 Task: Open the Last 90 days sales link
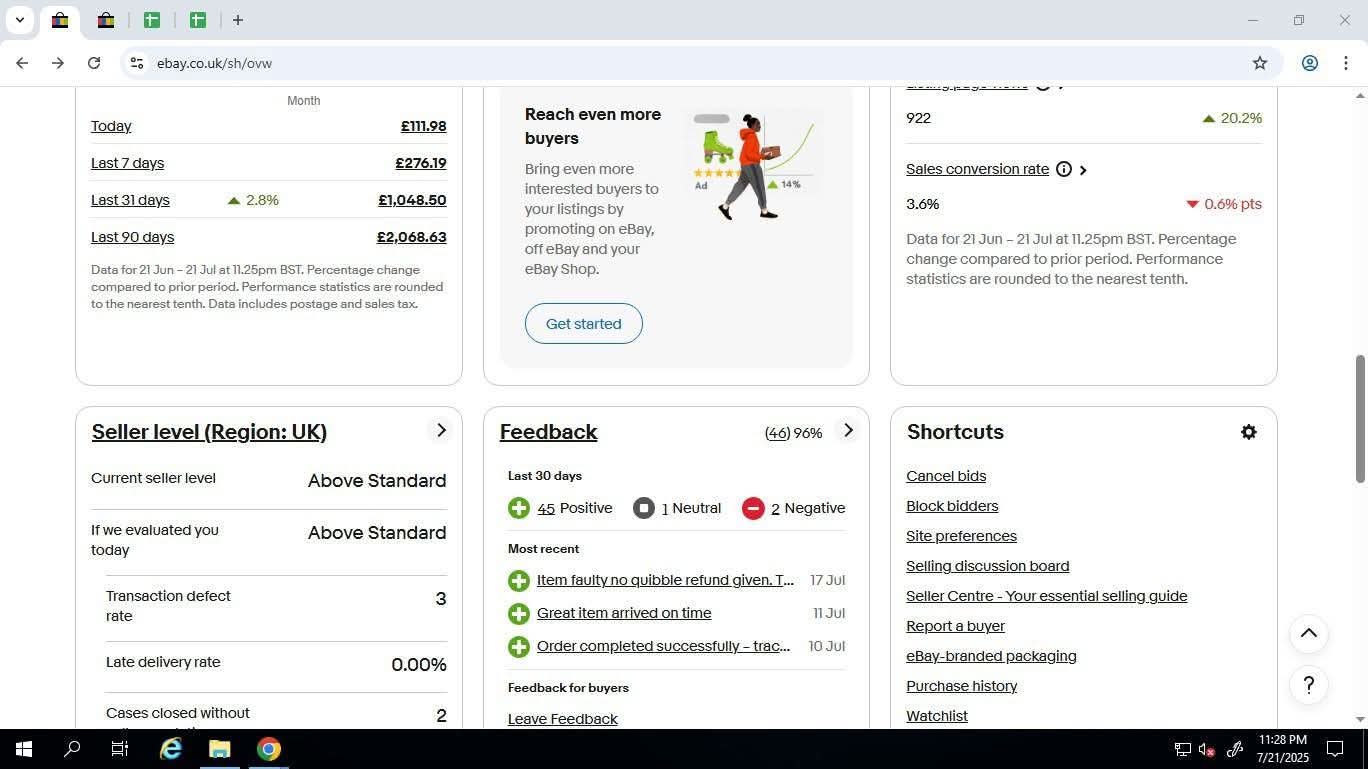coord(132,237)
